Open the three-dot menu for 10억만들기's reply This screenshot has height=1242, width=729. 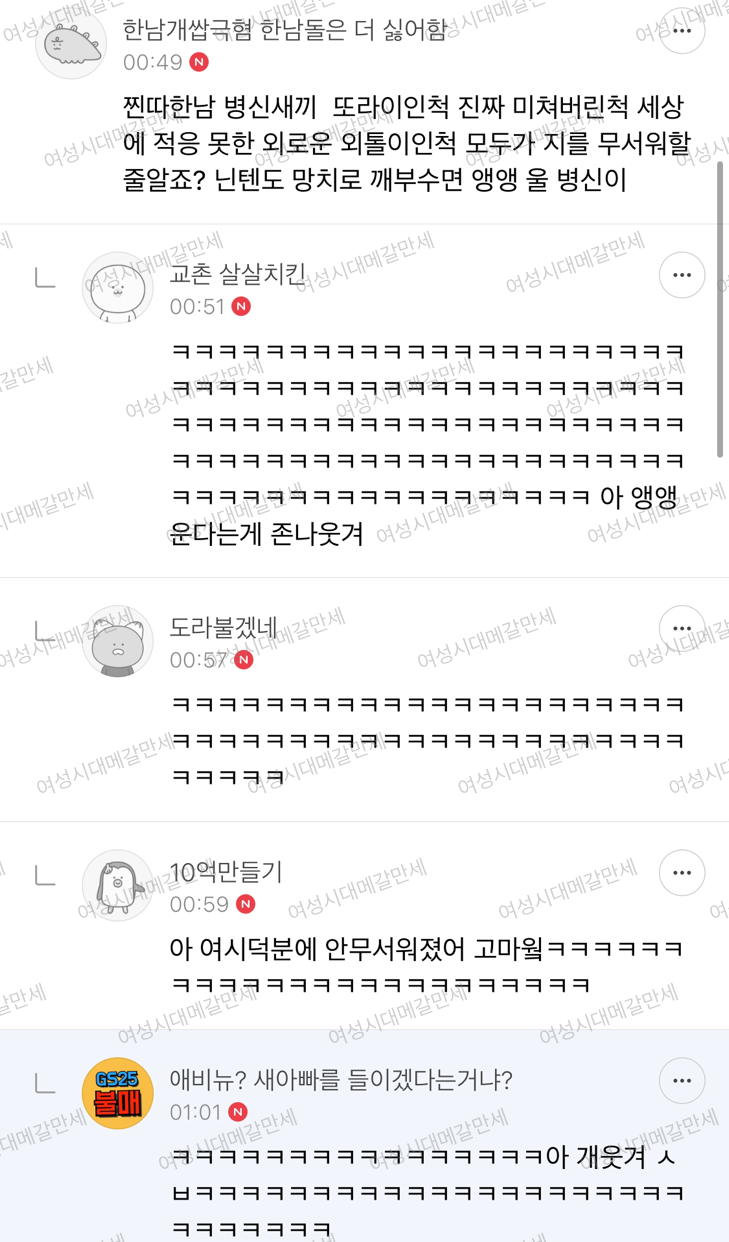(682, 873)
